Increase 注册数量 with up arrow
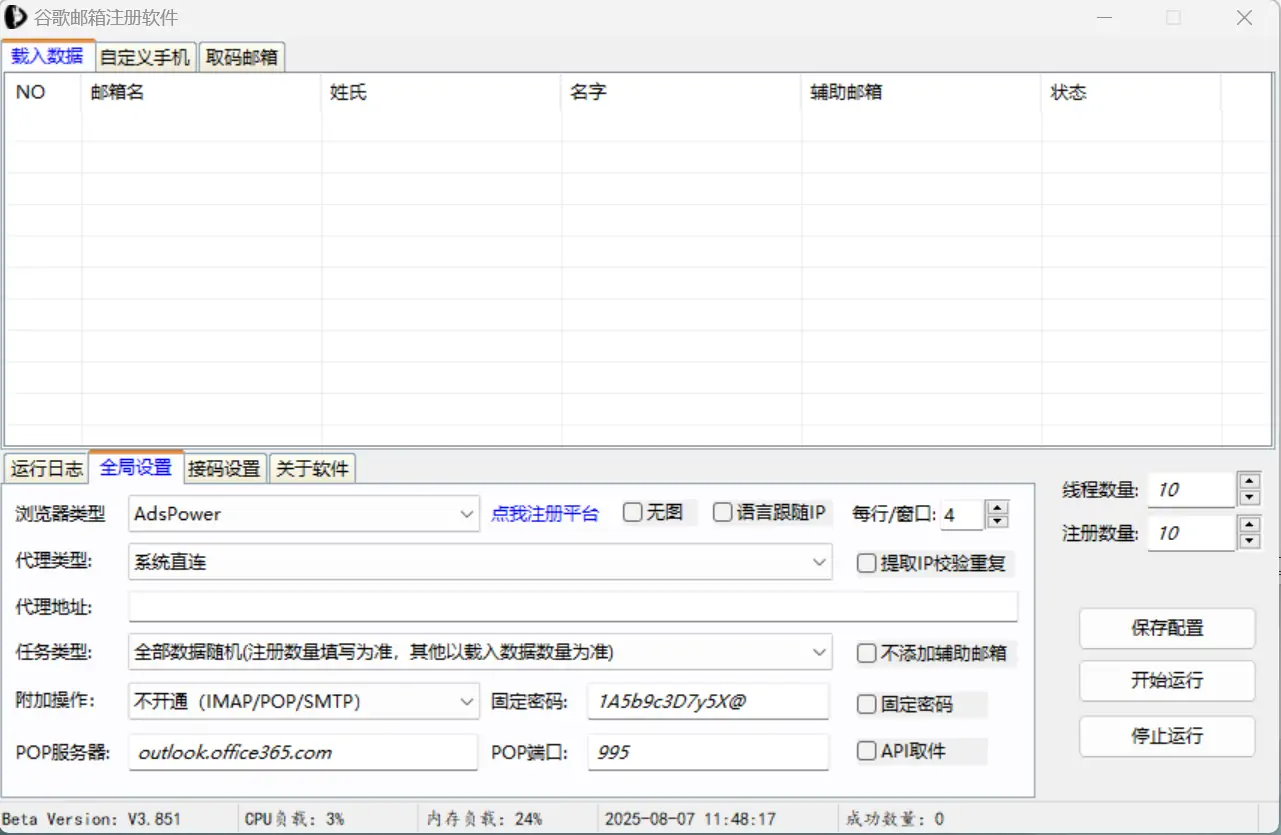Viewport: 1281px width, 835px height. click(1249, 525)
